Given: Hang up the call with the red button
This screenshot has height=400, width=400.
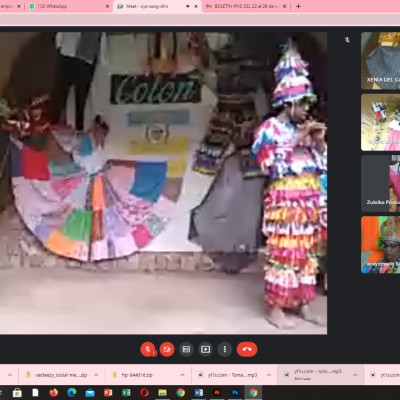Looking at the screenshot, I should 247,349.
